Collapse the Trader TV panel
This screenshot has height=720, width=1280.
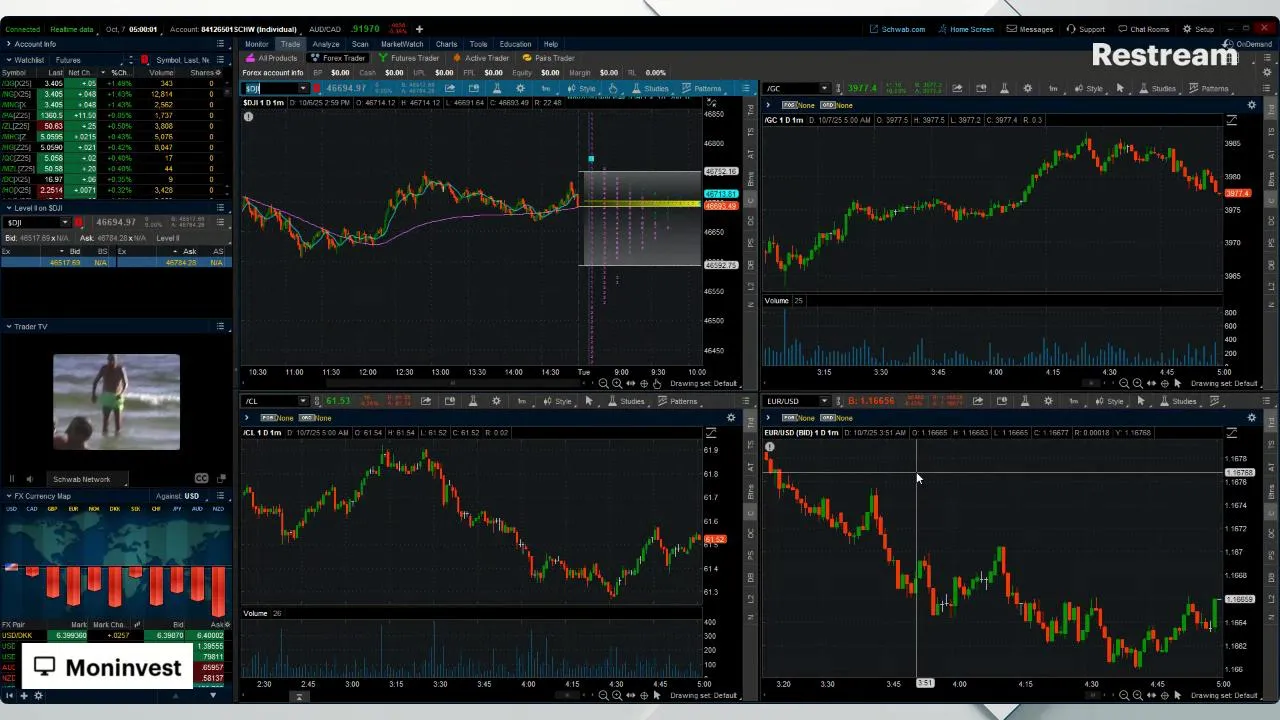(x=8, y=326)
